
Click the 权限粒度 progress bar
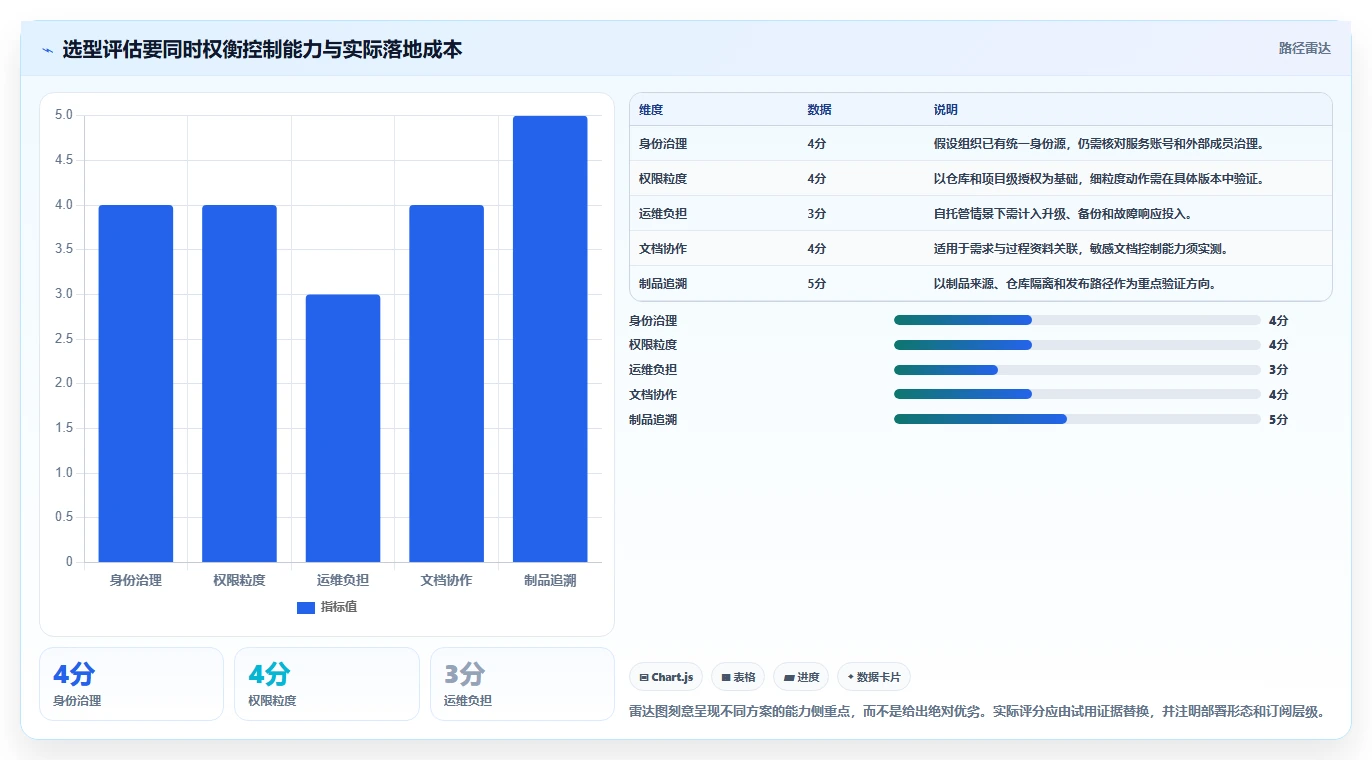pyautogui.click(x=1077, y=345)
